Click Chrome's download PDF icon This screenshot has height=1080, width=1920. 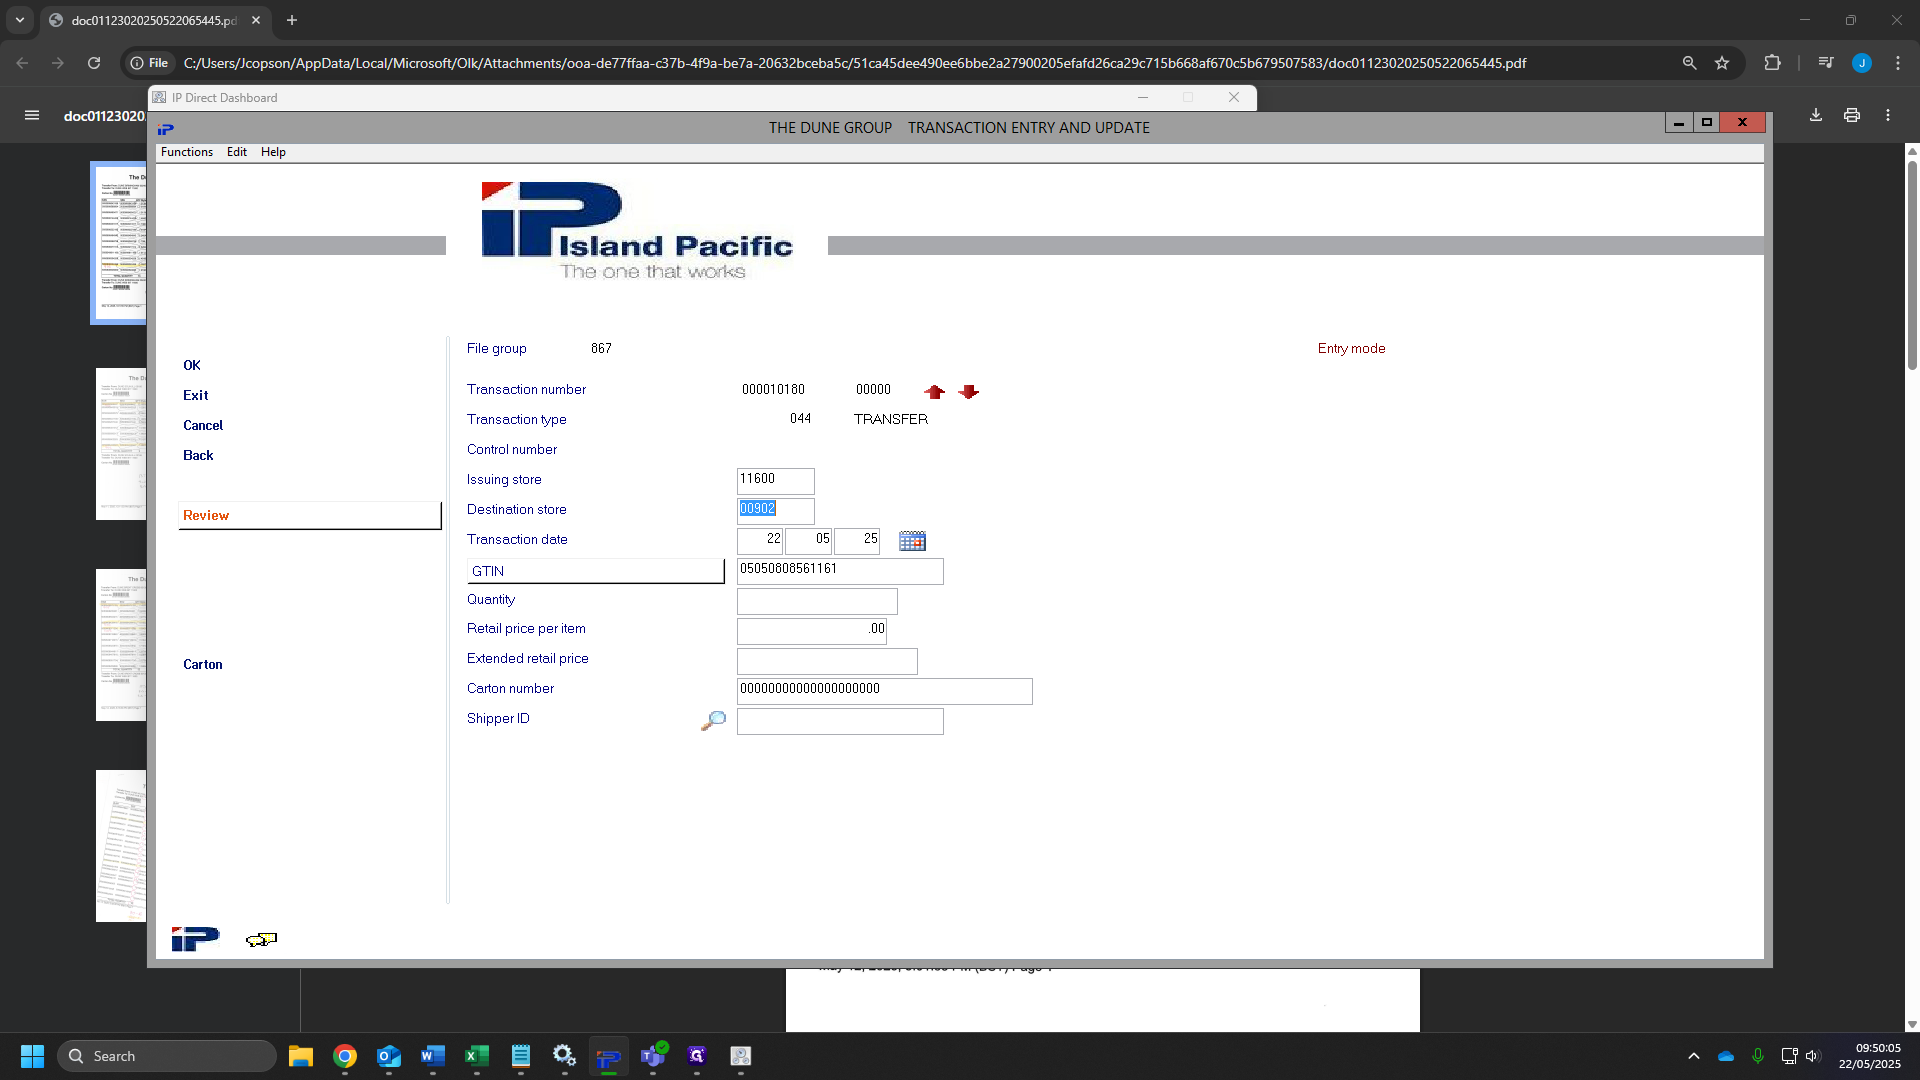coord(1816,115)
